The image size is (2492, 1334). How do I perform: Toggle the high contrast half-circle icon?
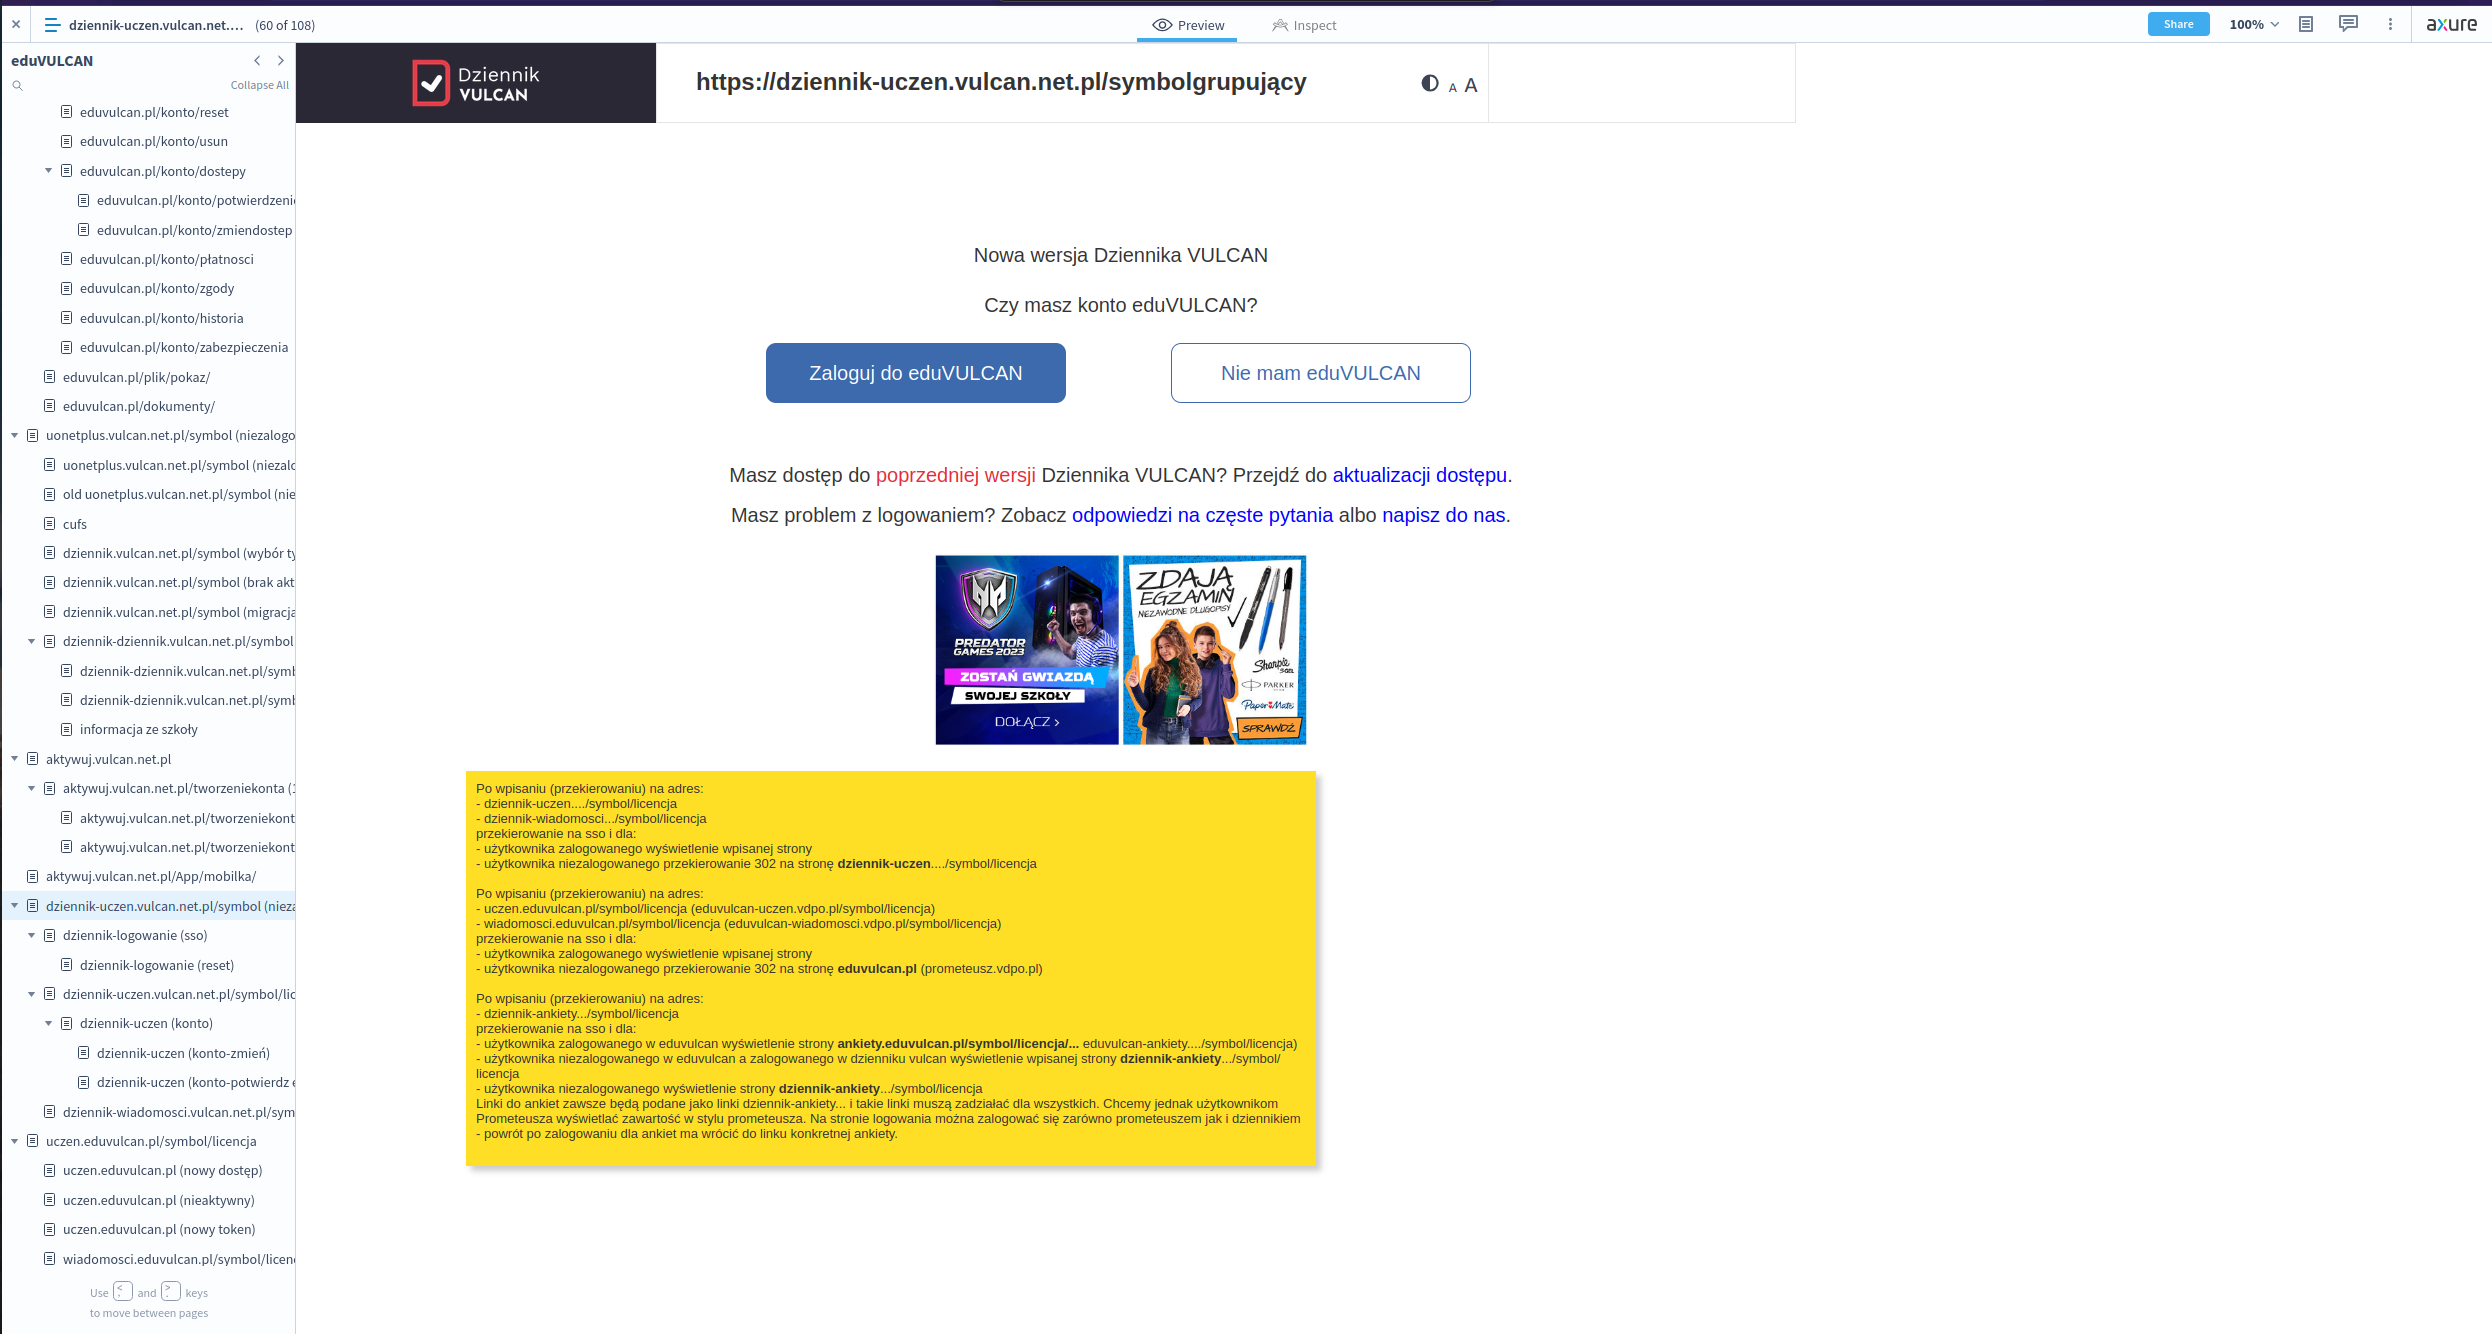tap(1430, 84)
